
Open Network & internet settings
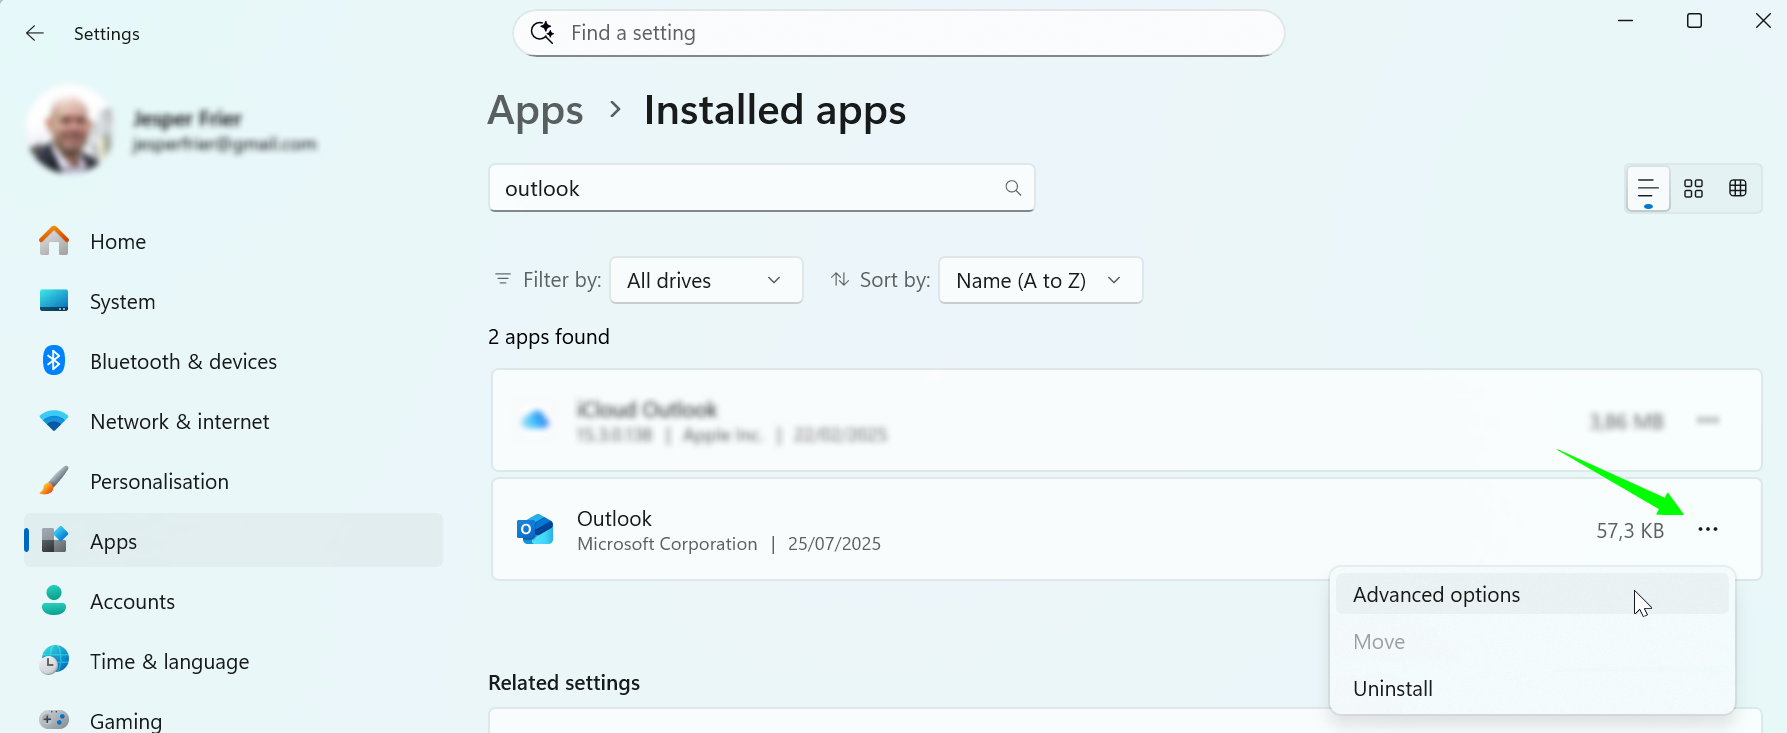tap(233, 421)
